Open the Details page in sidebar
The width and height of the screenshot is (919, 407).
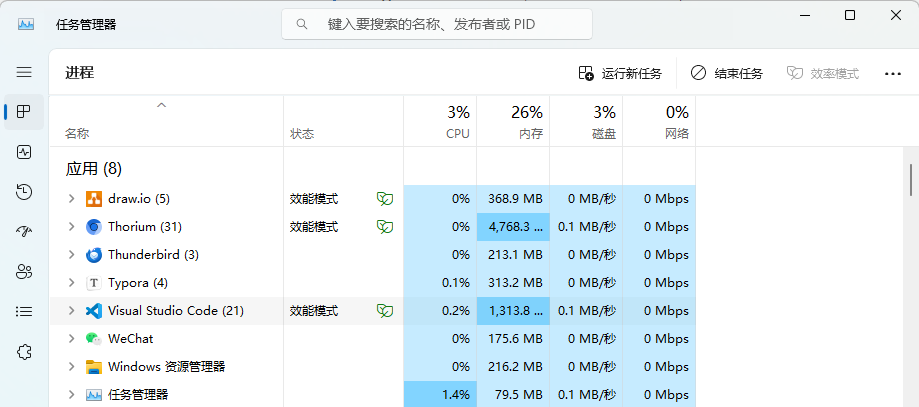click(x=24, y=312)
